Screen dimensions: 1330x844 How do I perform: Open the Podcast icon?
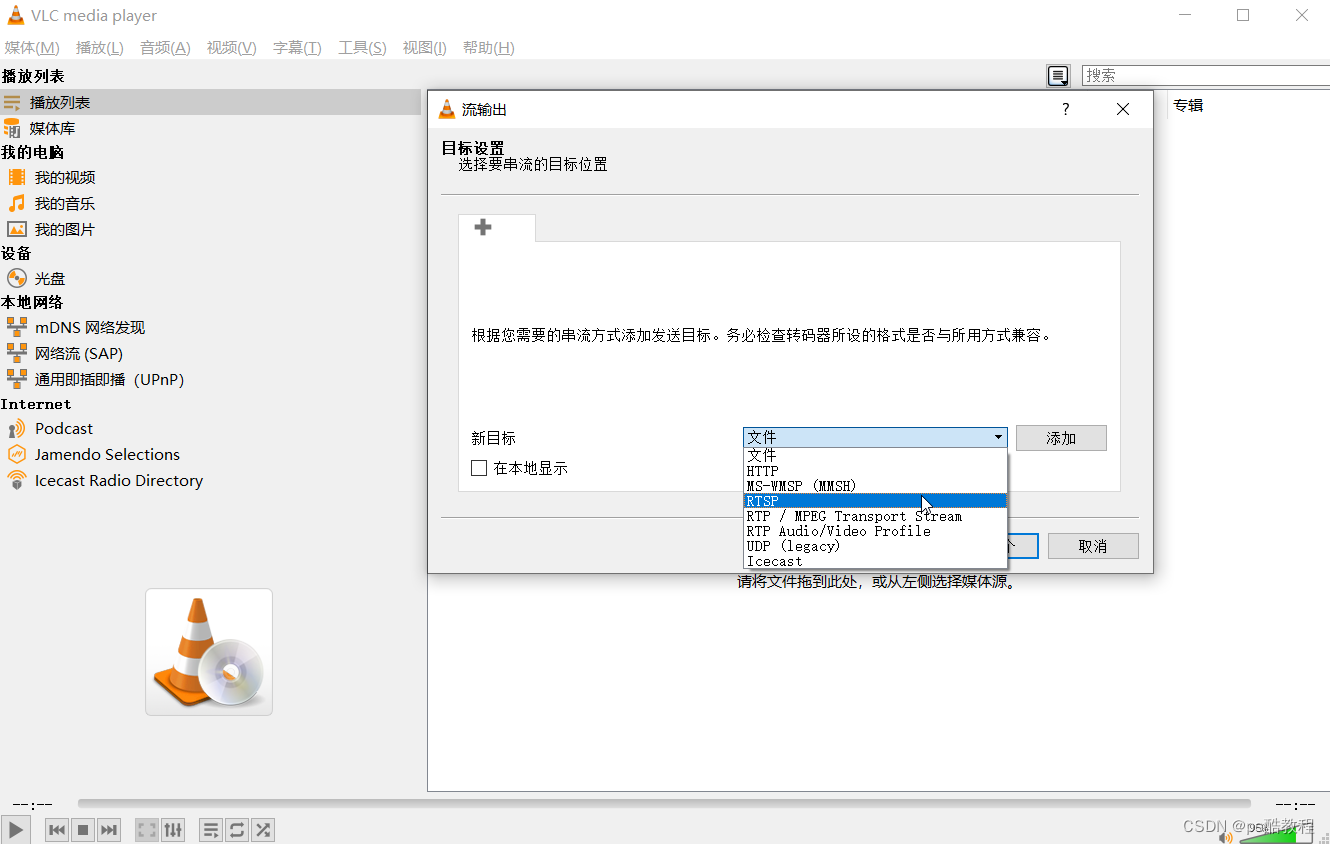[x=17, y=429]
